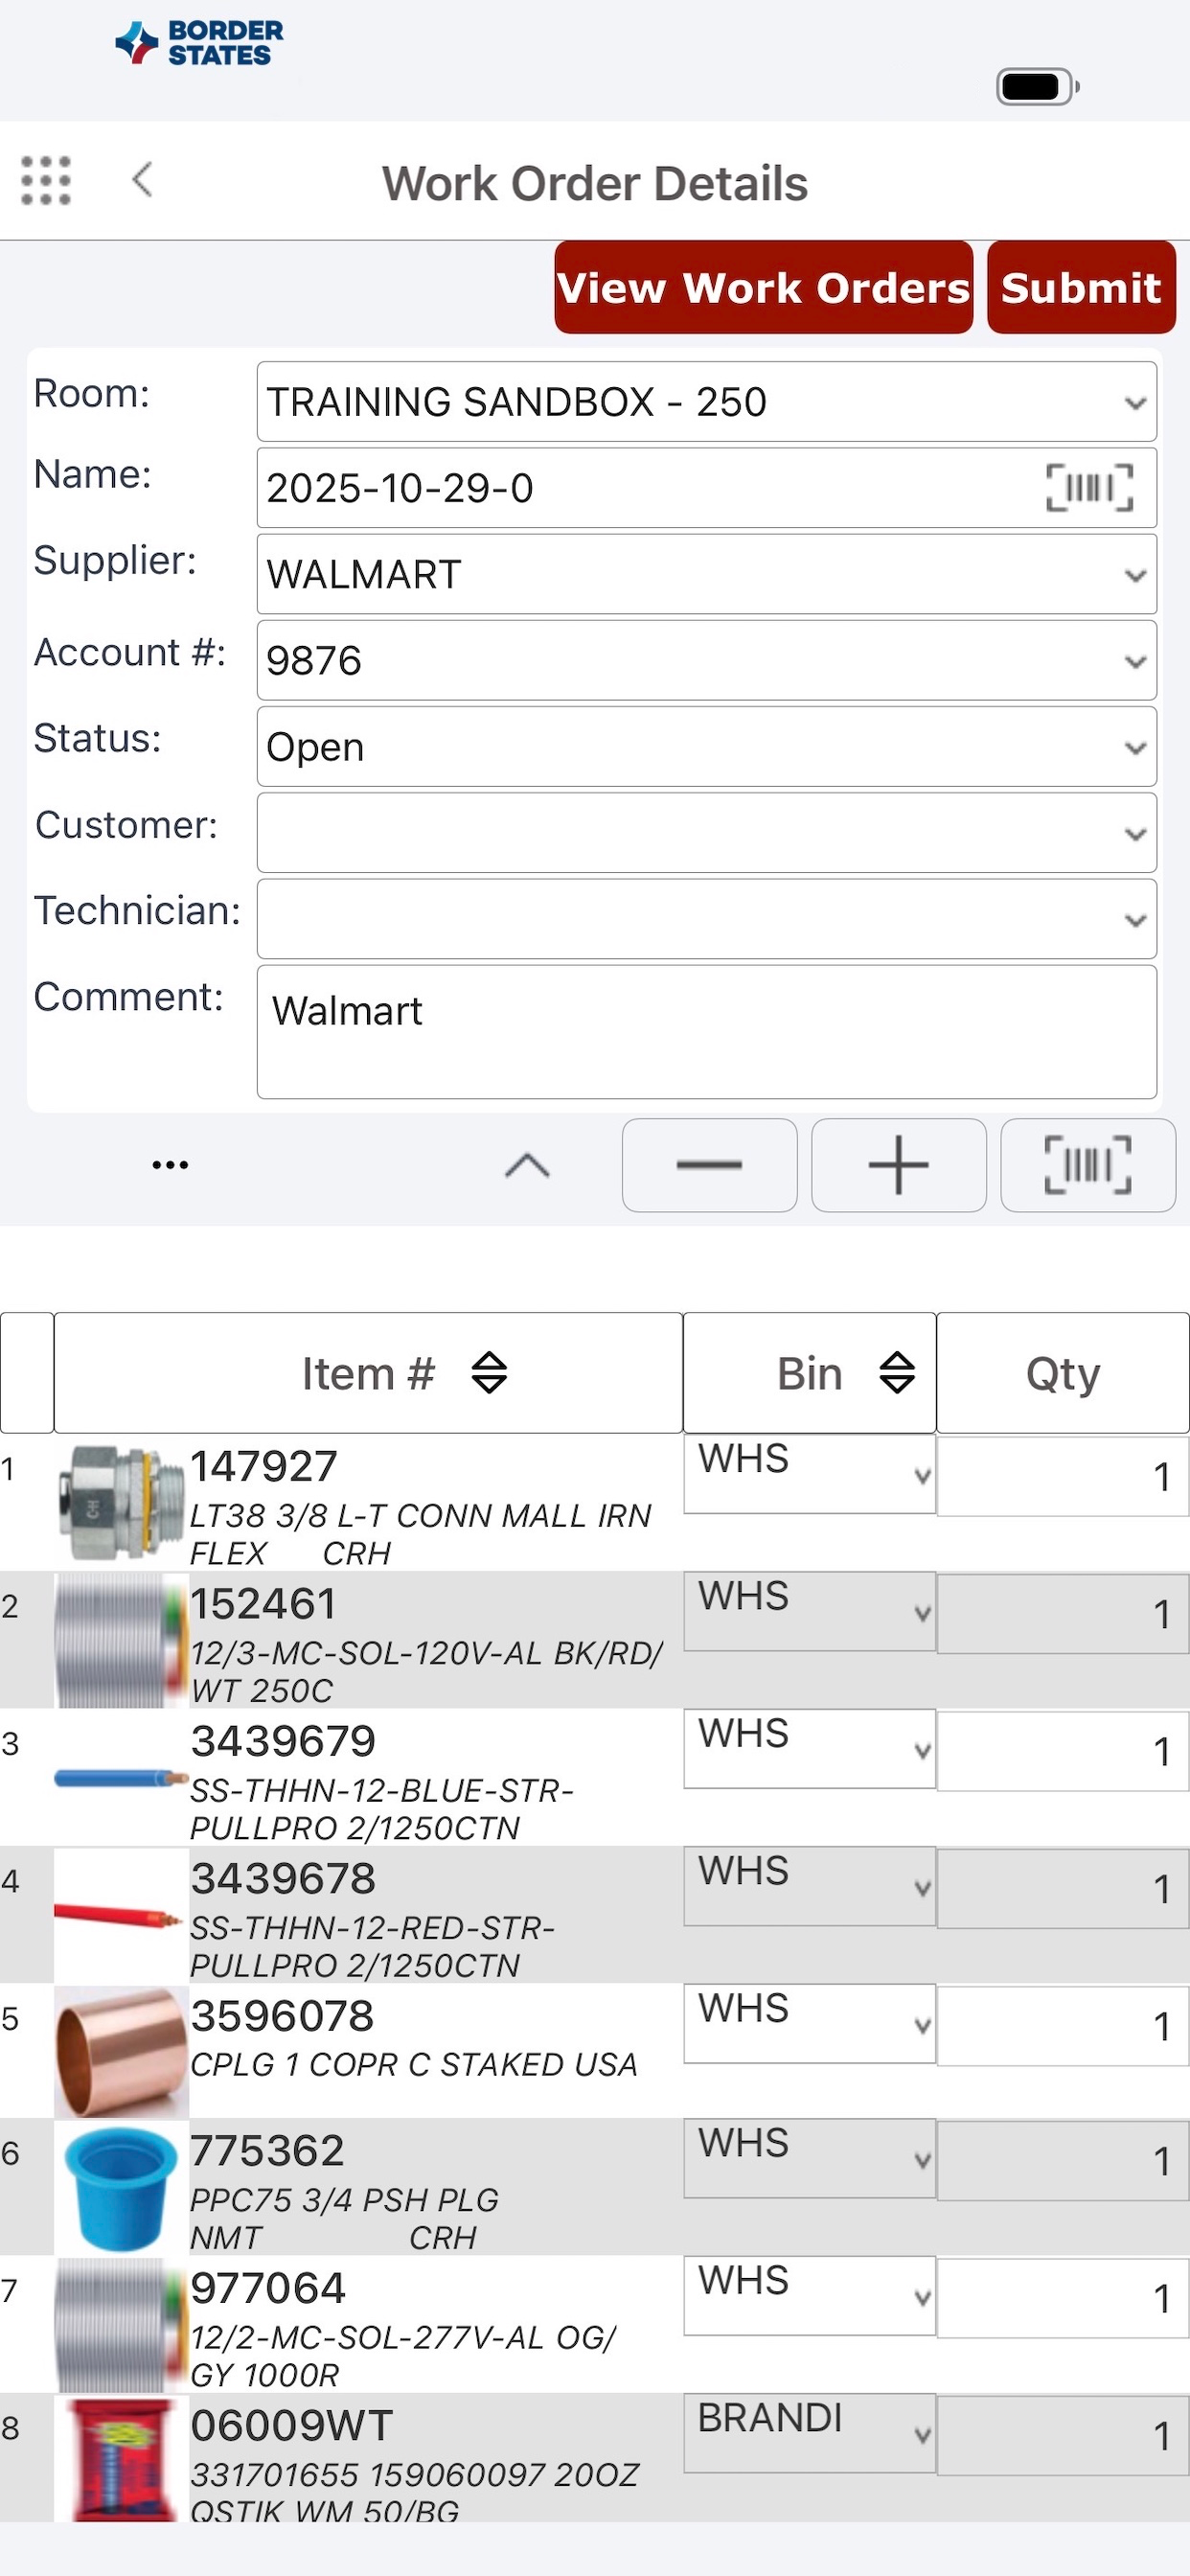Tap the barcode scan item button
1190x2576 pixels.
tap(1088, 1165)
